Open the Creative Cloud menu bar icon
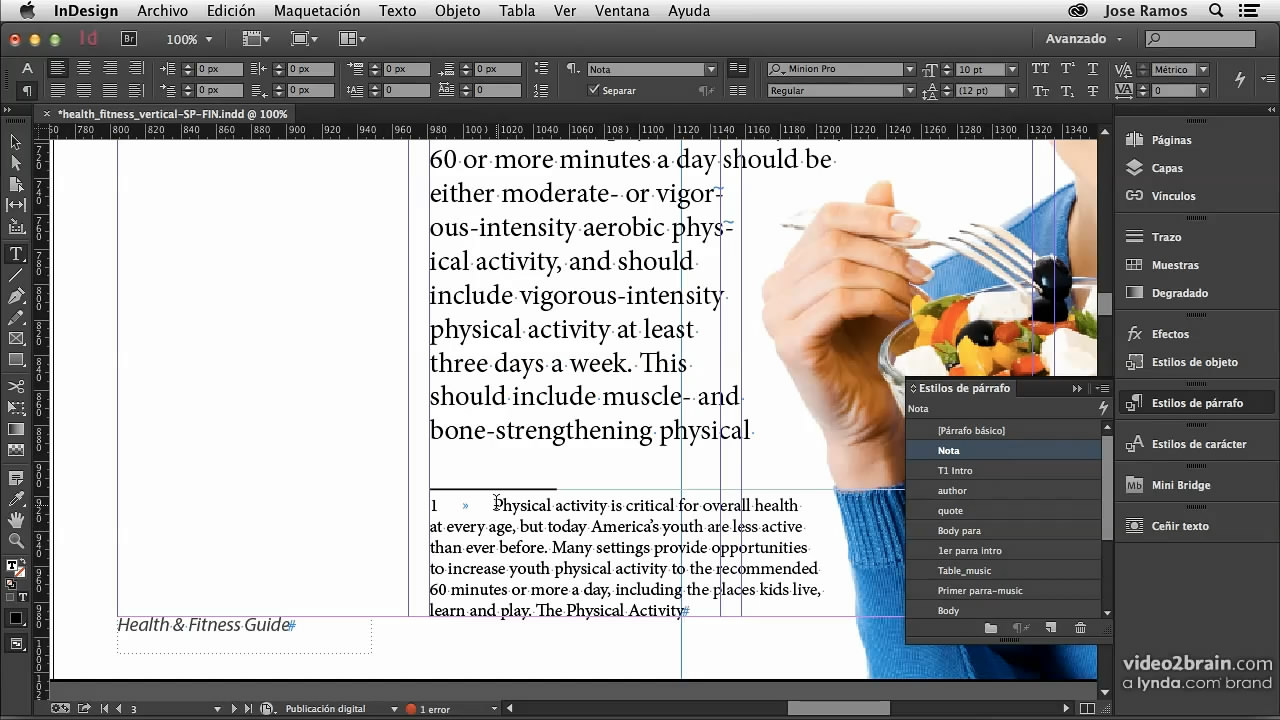1280x720 pixels. [x=1077, y=11]
